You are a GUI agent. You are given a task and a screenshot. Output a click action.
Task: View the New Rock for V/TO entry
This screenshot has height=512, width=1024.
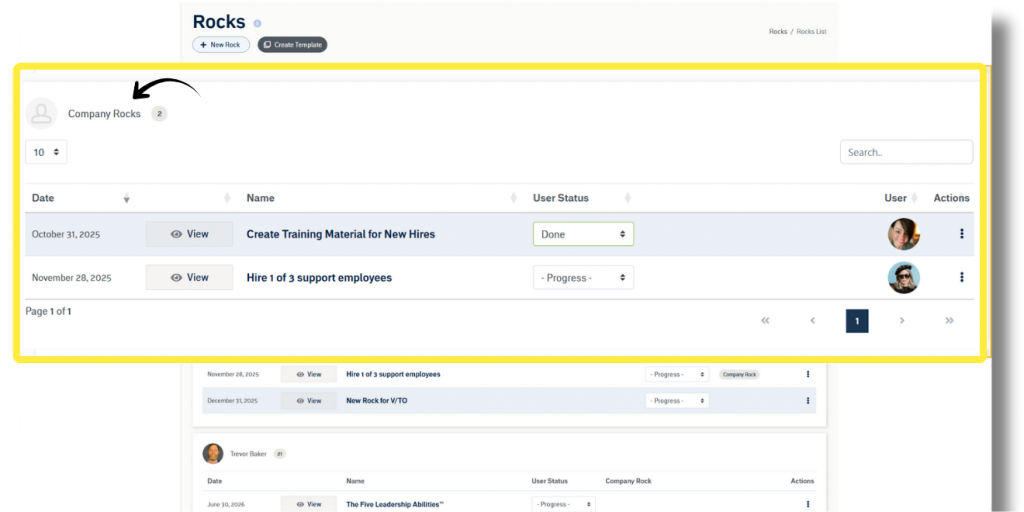click(x=308, y=400)
